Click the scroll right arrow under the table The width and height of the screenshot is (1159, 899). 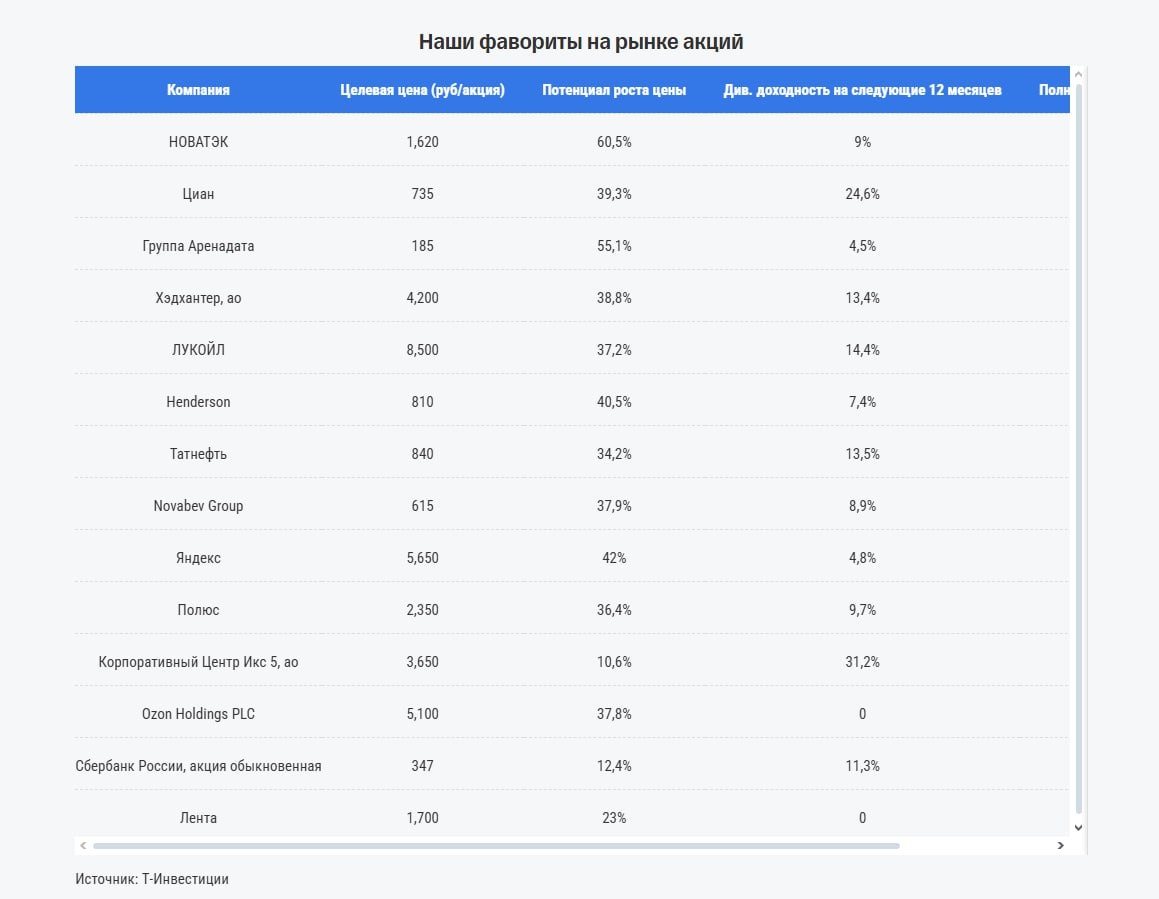click(1060, 845)
